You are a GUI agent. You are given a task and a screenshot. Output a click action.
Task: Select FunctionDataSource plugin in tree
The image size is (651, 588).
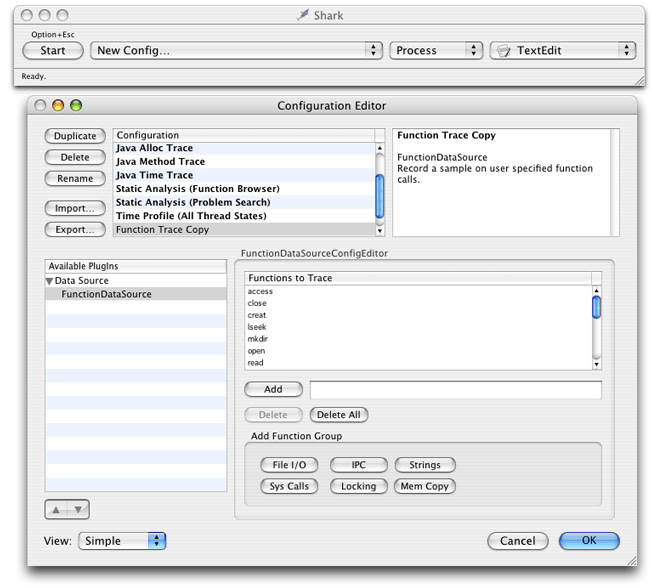(x=106, y=294)
